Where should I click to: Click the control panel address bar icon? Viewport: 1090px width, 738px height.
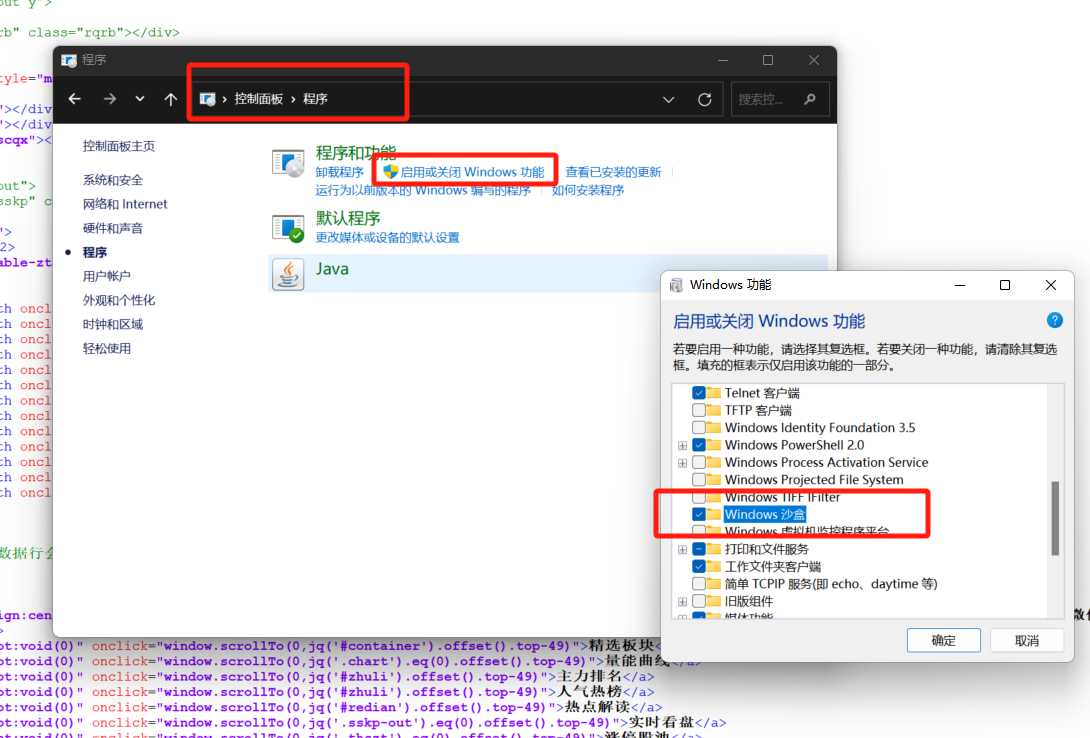207,99
